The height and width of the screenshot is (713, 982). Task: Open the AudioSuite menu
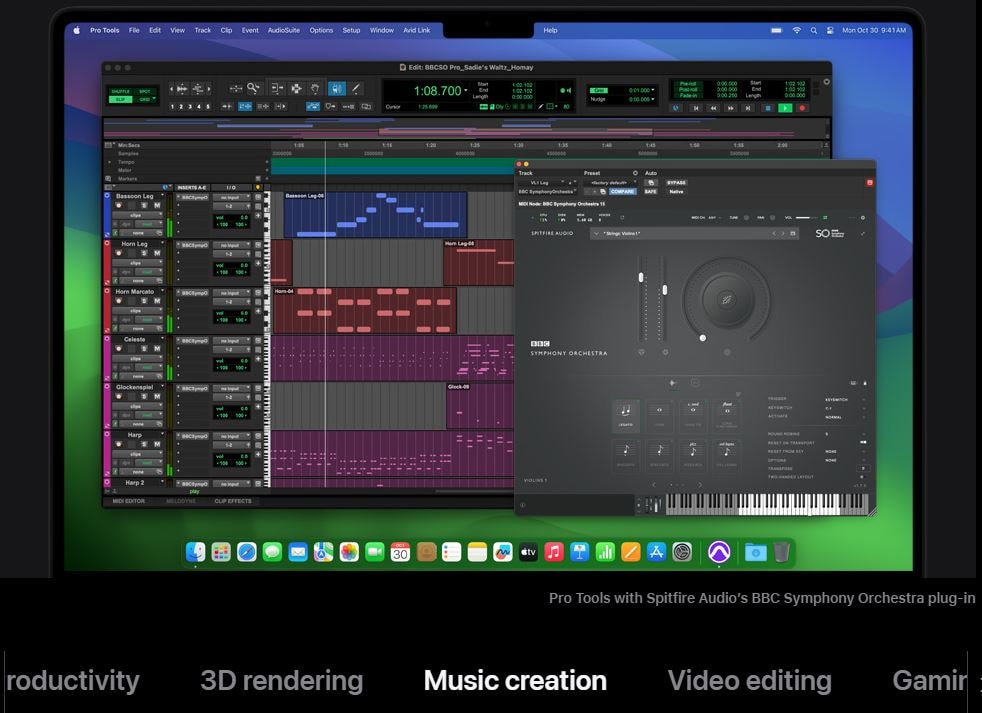point(284,30)
